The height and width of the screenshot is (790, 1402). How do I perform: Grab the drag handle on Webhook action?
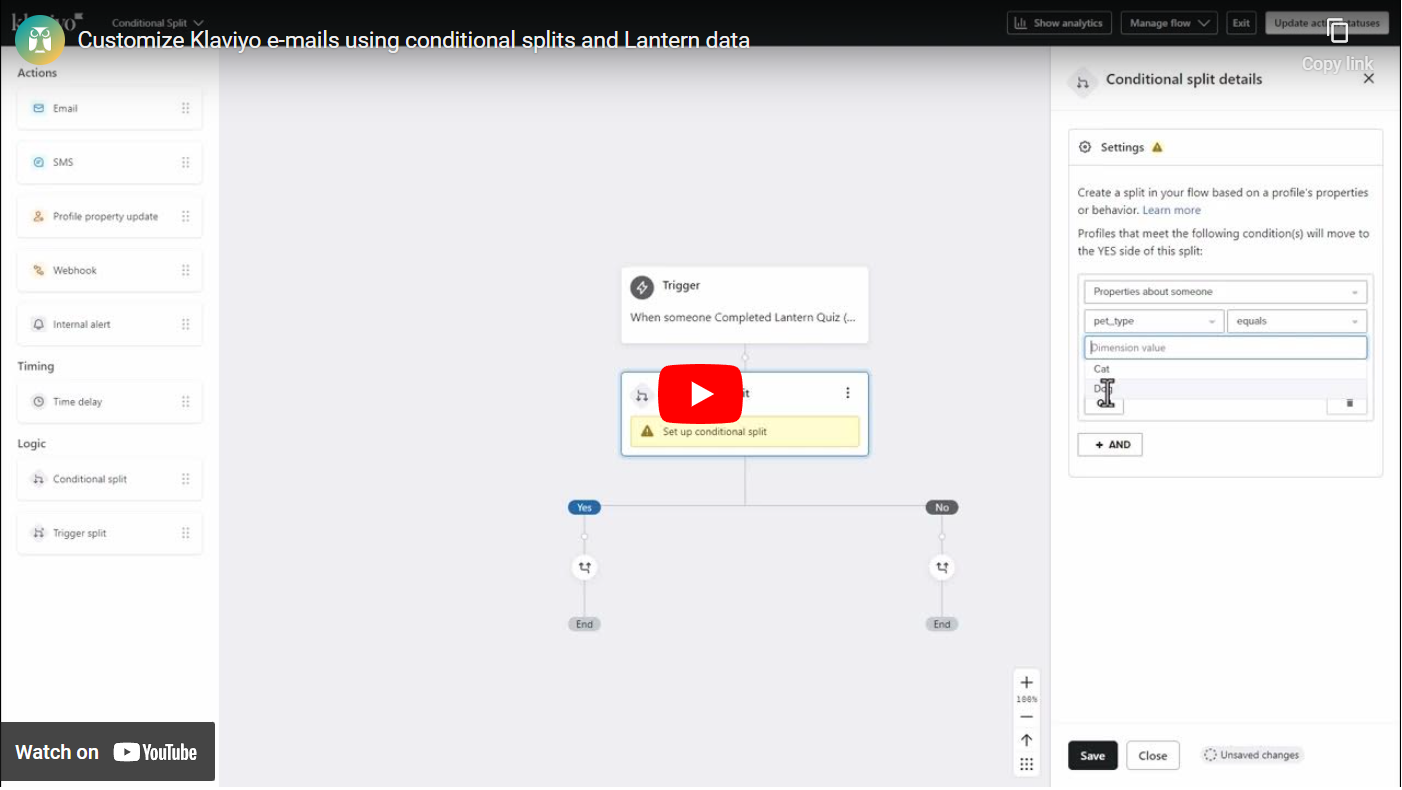185,270
